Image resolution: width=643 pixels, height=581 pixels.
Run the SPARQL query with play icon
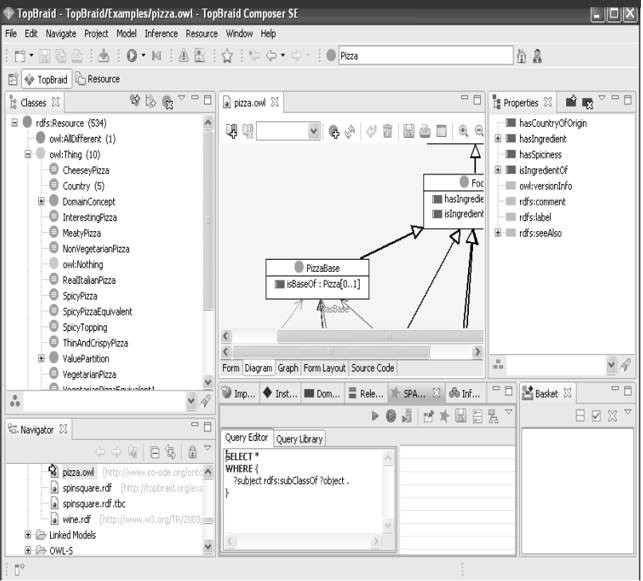coord(375,416)
